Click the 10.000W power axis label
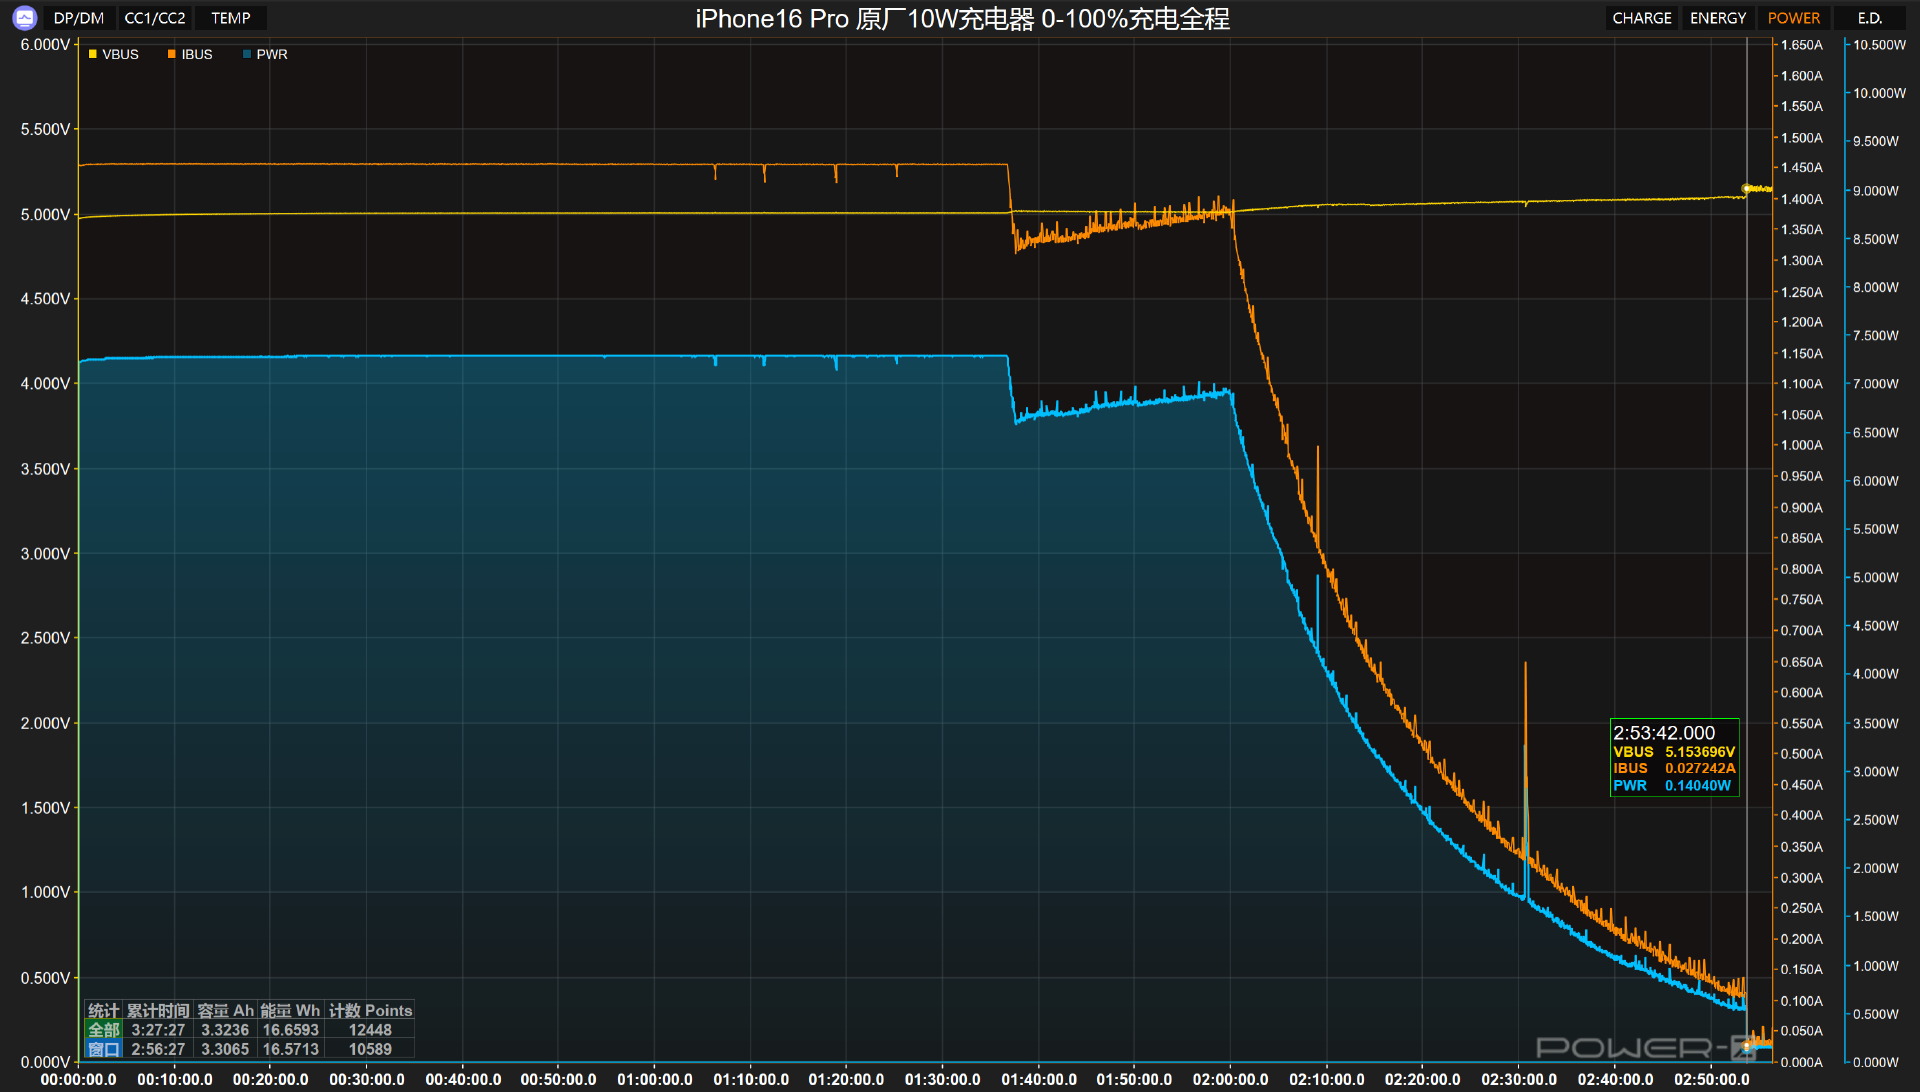The height and width of the screenshot is (1092, 1920). (1880, 93)
